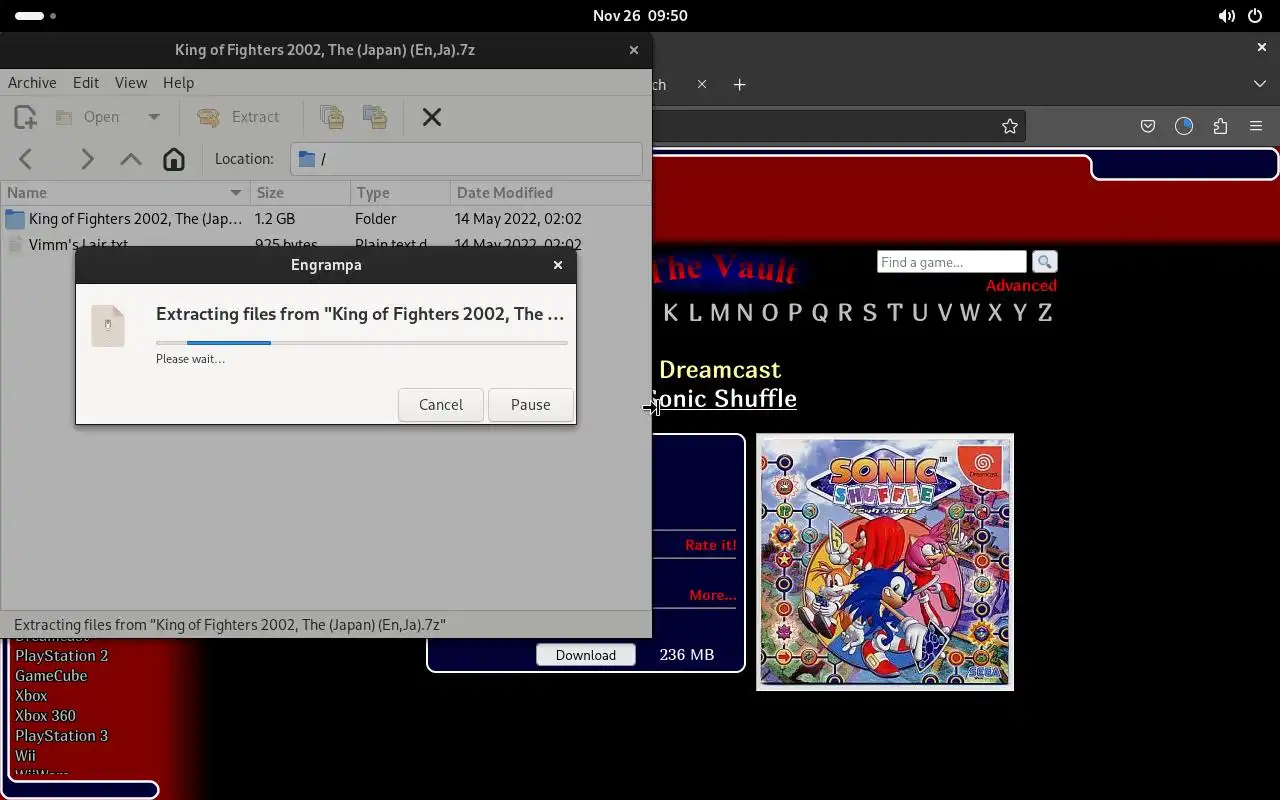Open the system volume icon
The image size is (1280, 800).
pos(1226,16)
